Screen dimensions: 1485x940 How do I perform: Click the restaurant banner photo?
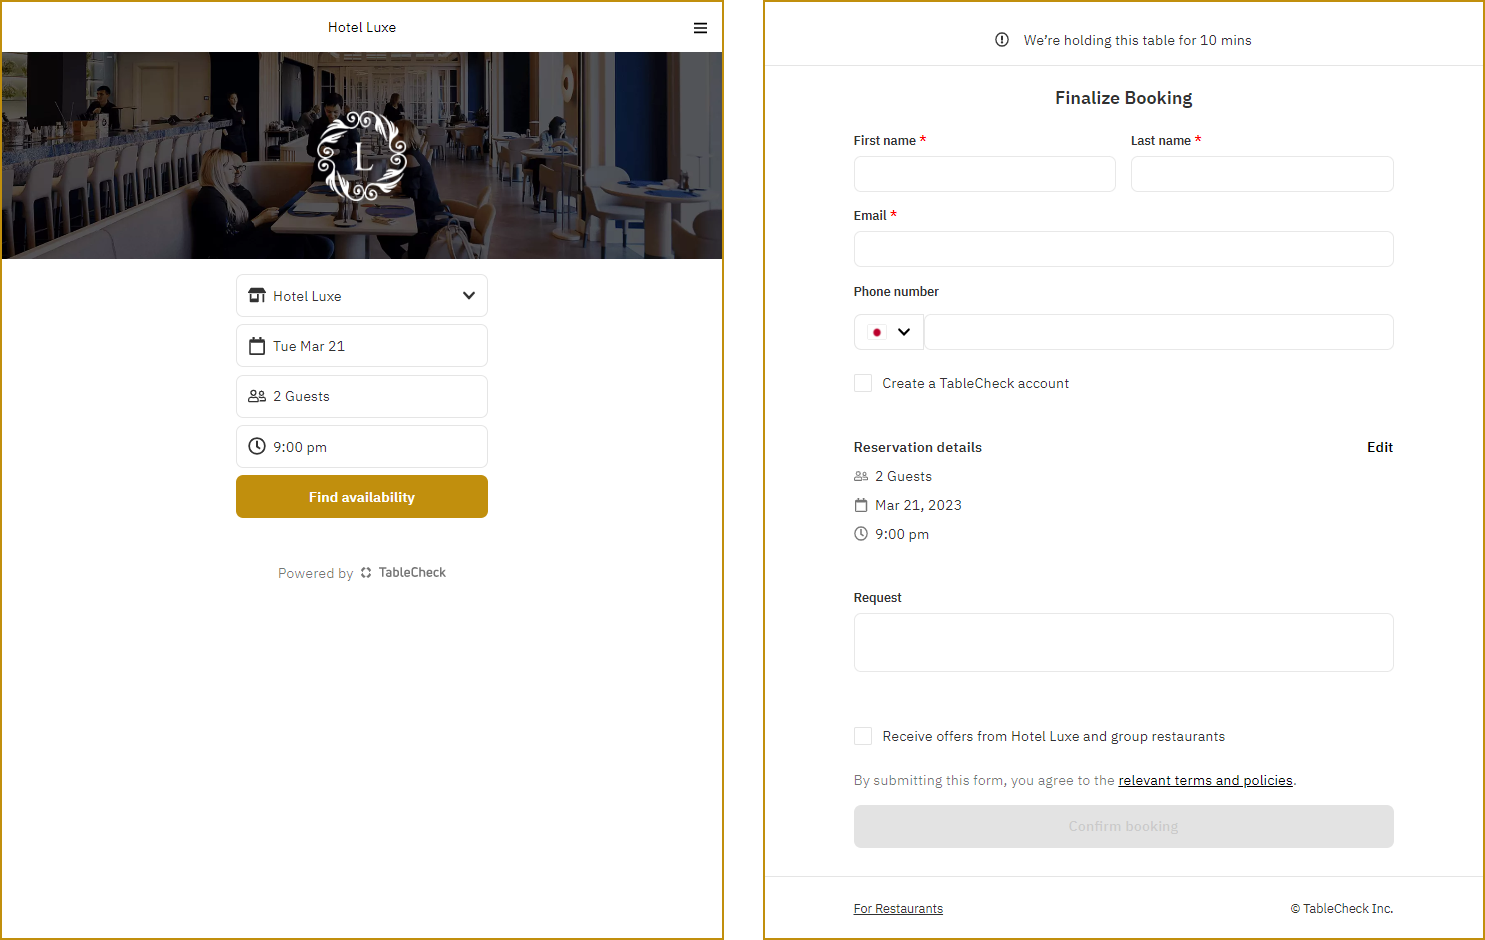tap(362, 156)
